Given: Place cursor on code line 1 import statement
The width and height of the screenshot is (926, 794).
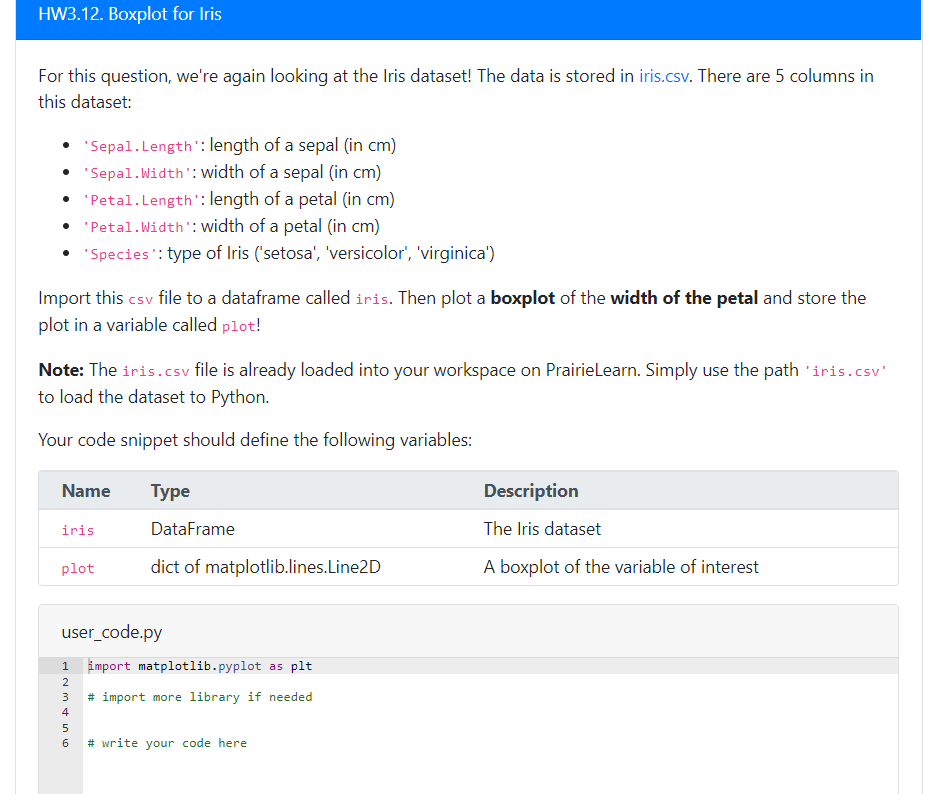Looking at the screenshot, I should [x=200, y=666].
